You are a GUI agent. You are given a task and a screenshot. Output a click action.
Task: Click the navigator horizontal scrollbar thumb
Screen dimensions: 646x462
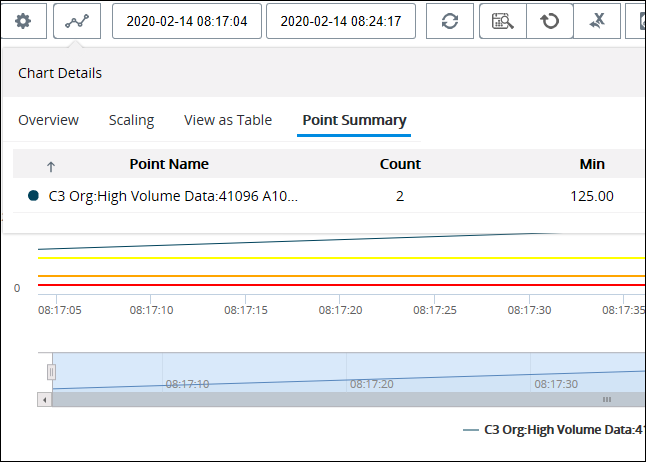[x=349, y=399]
